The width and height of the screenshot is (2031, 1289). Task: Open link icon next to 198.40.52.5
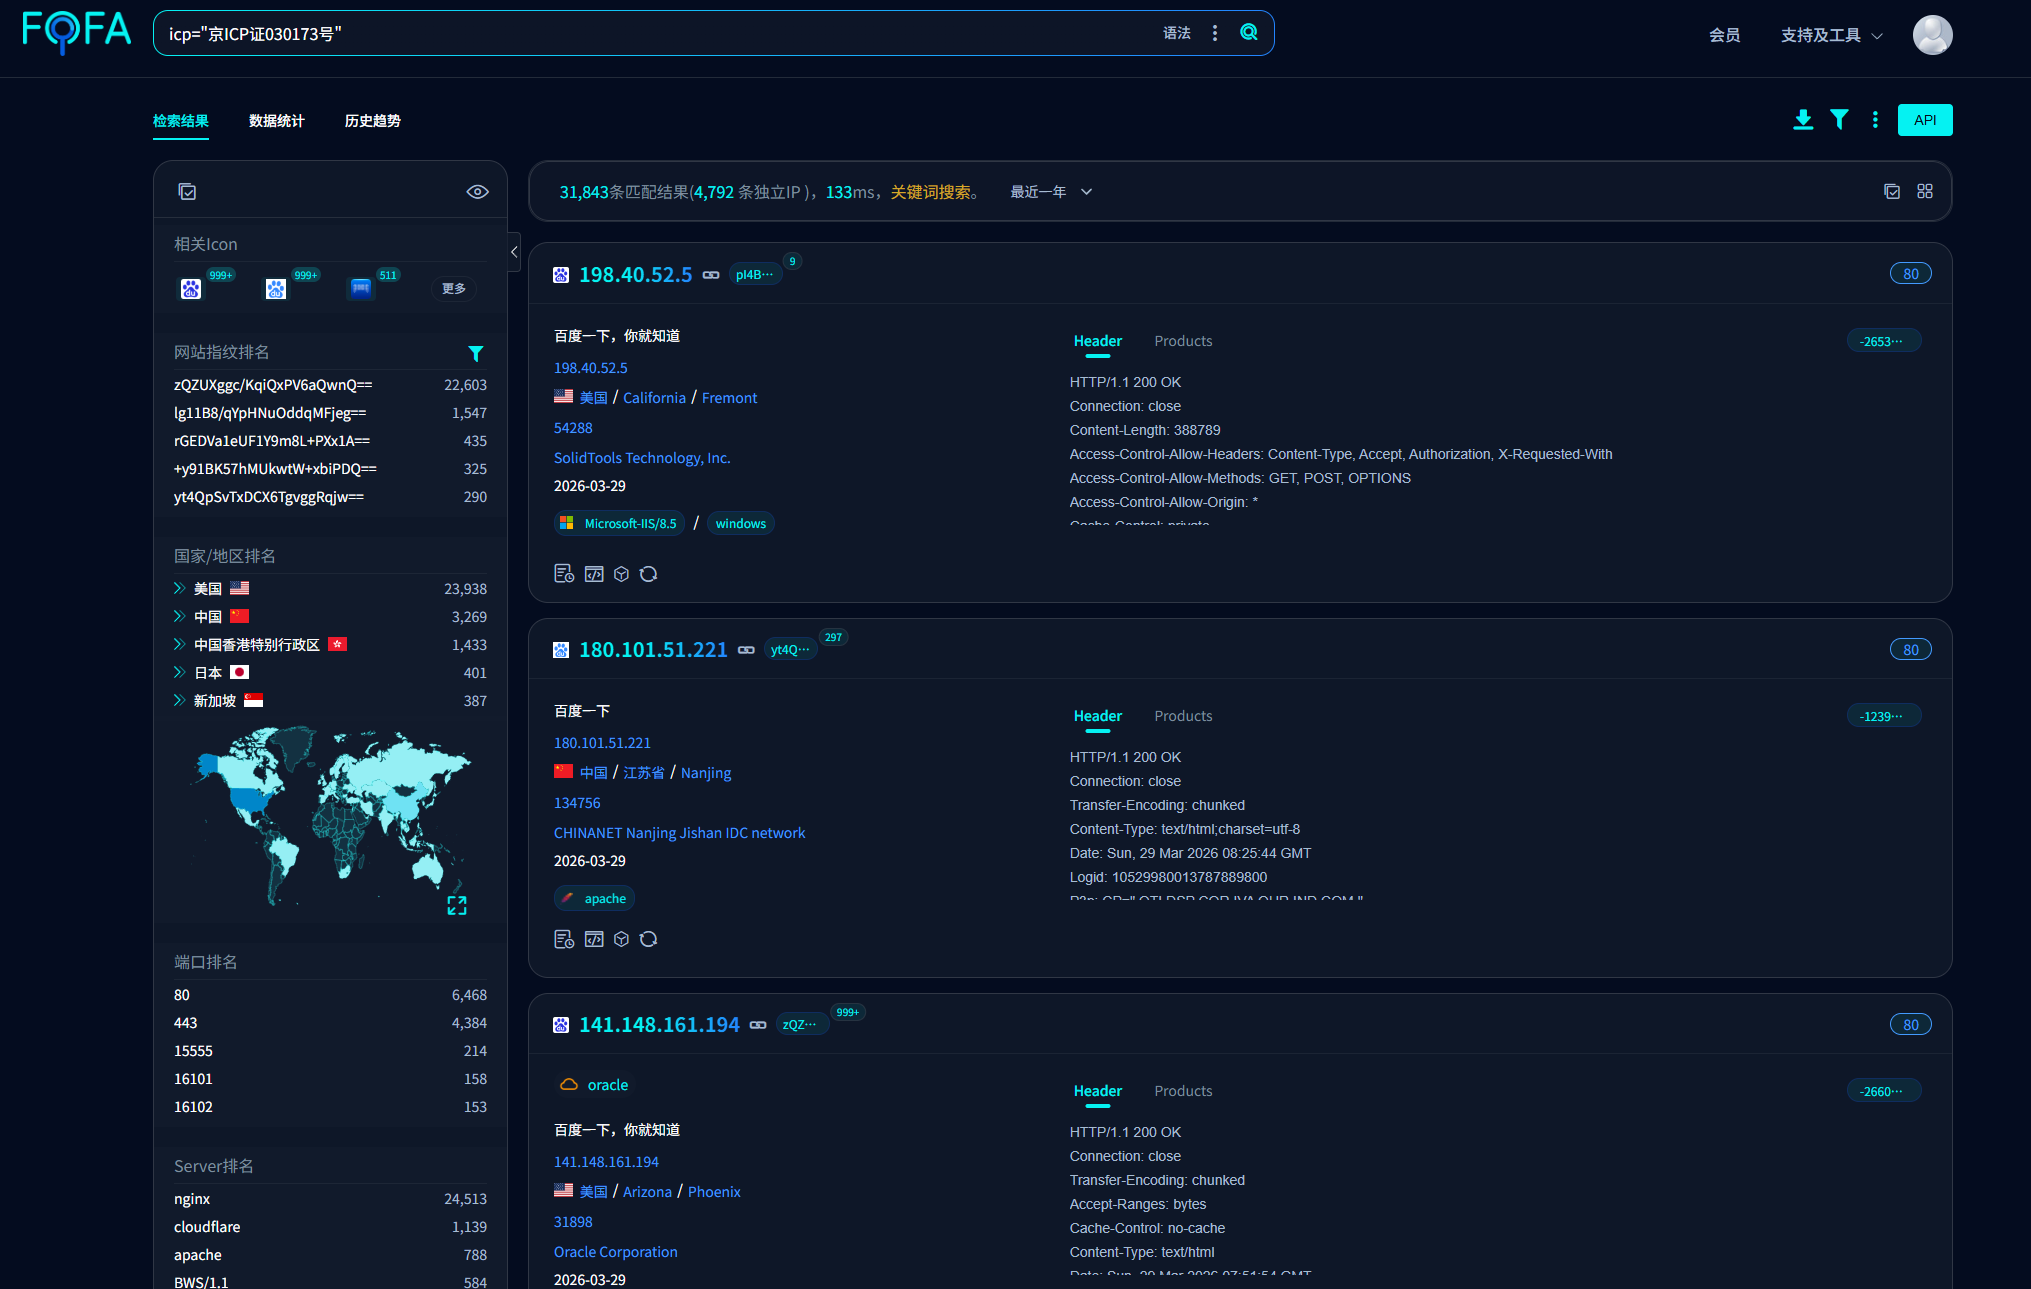point(711,275)
